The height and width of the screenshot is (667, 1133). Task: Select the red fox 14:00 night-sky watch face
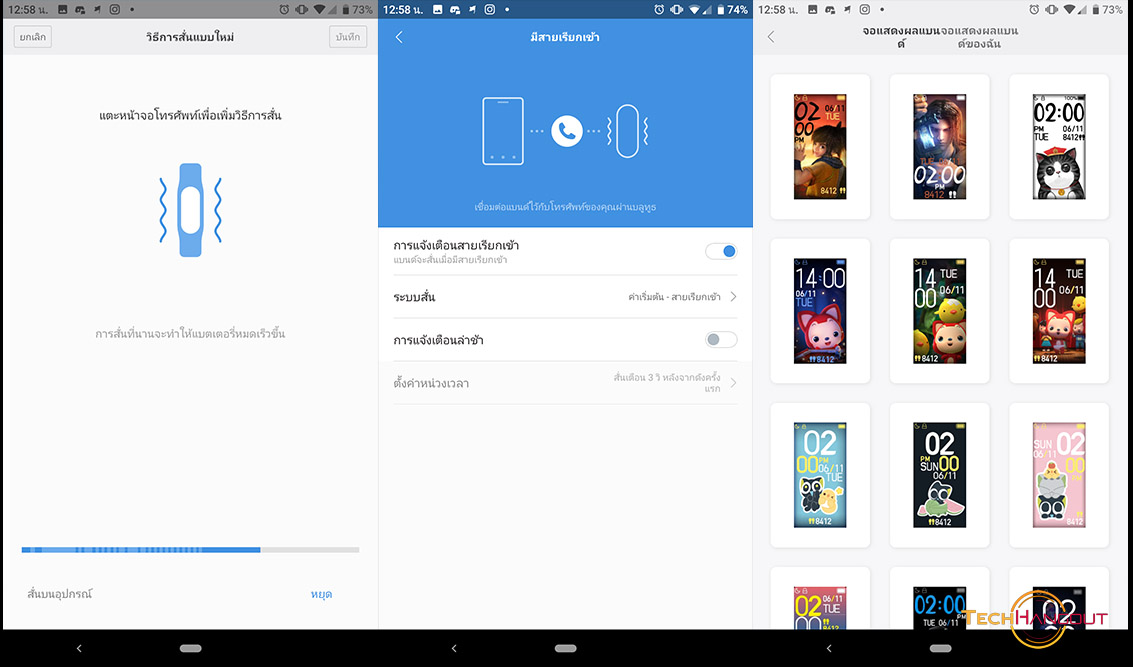[x=820, y=311]
